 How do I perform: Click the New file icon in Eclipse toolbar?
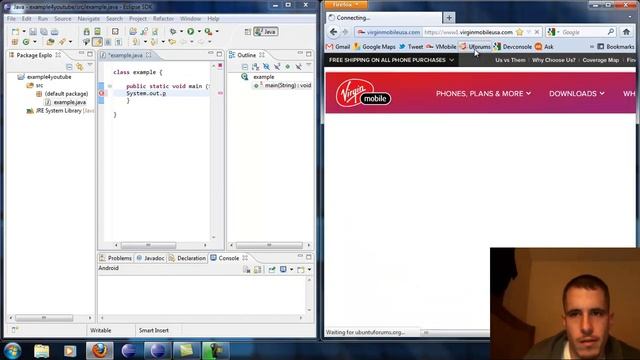coord(16,31)
